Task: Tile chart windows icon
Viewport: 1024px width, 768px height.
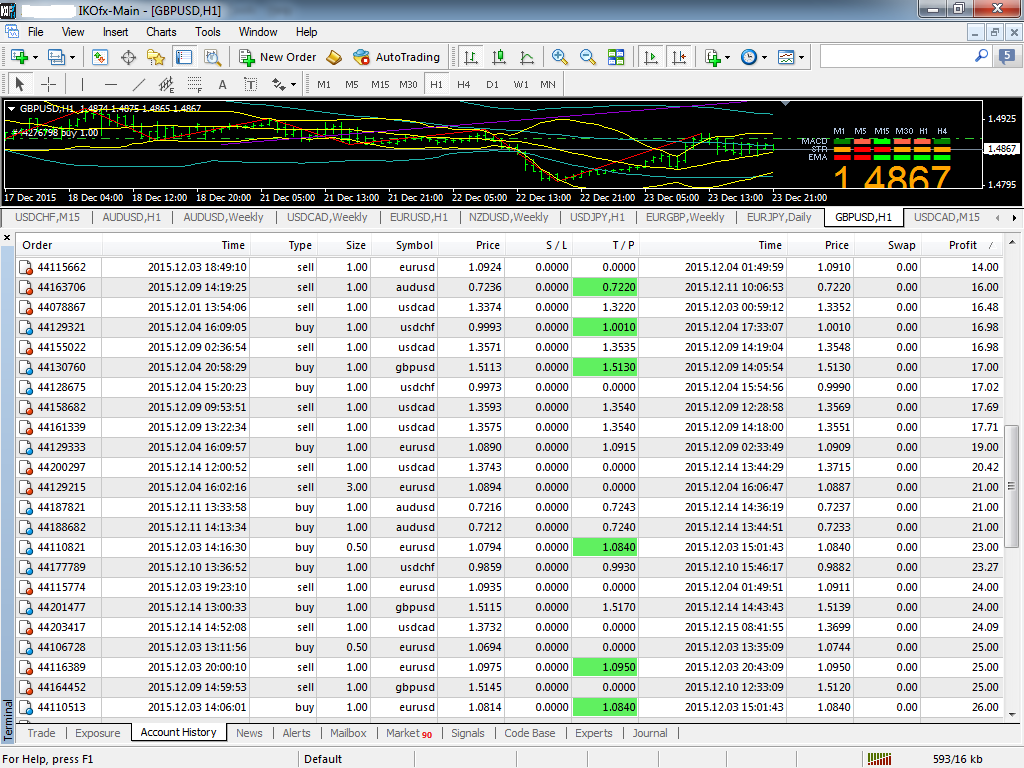Action: 616,57
